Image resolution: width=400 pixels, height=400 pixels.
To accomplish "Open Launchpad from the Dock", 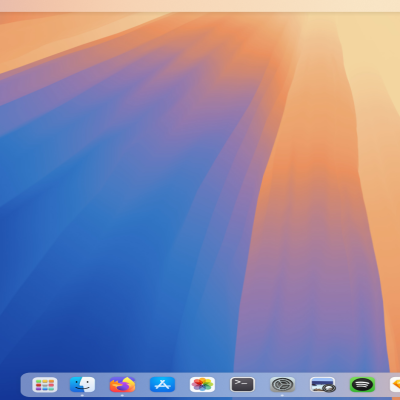I will 45,385.
